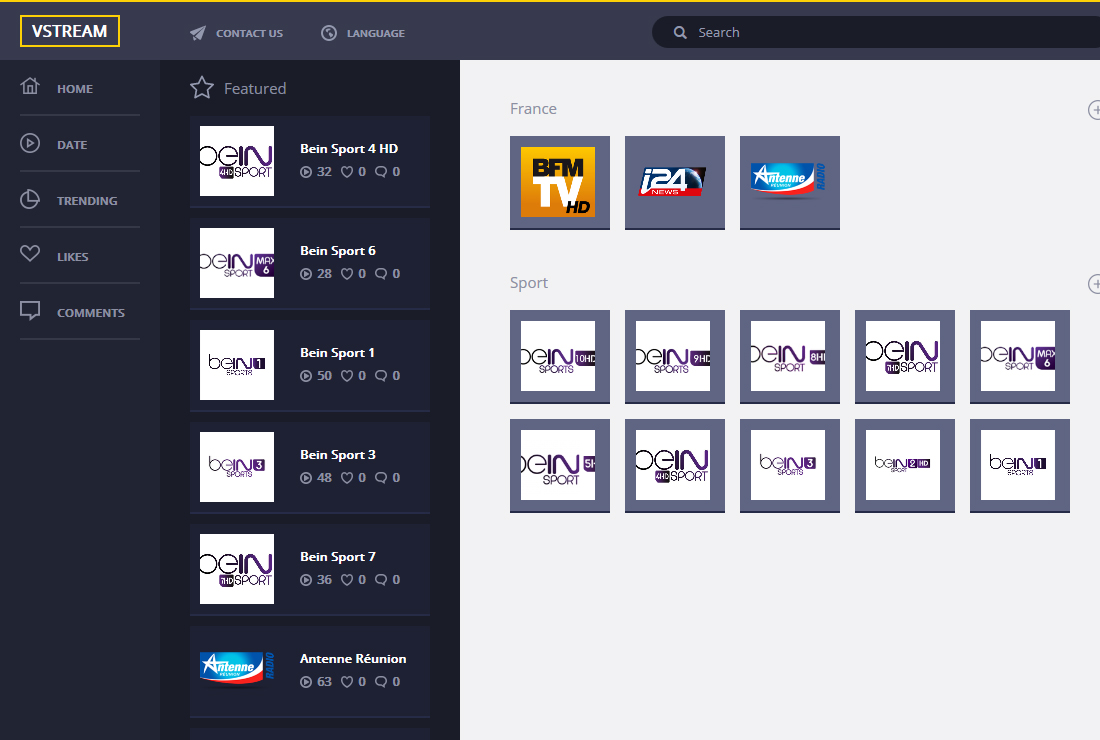This screenshot has height=740, width=1100.
Task: Open Bein Sport 3 featured title
Action: pyautogui.click(x=338, y=455)
